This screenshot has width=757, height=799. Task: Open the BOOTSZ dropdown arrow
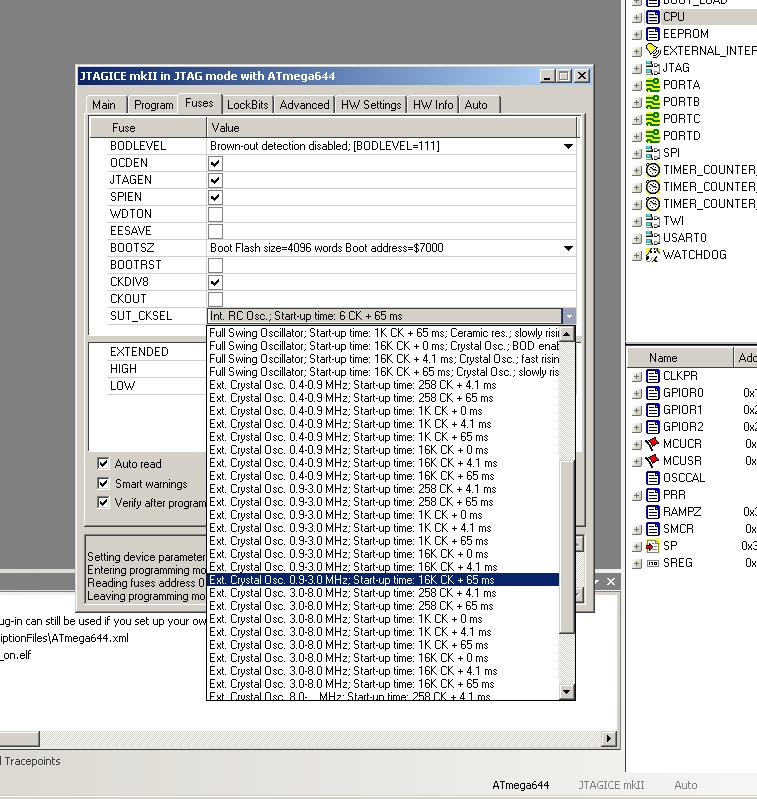click(x=569, y=248)
